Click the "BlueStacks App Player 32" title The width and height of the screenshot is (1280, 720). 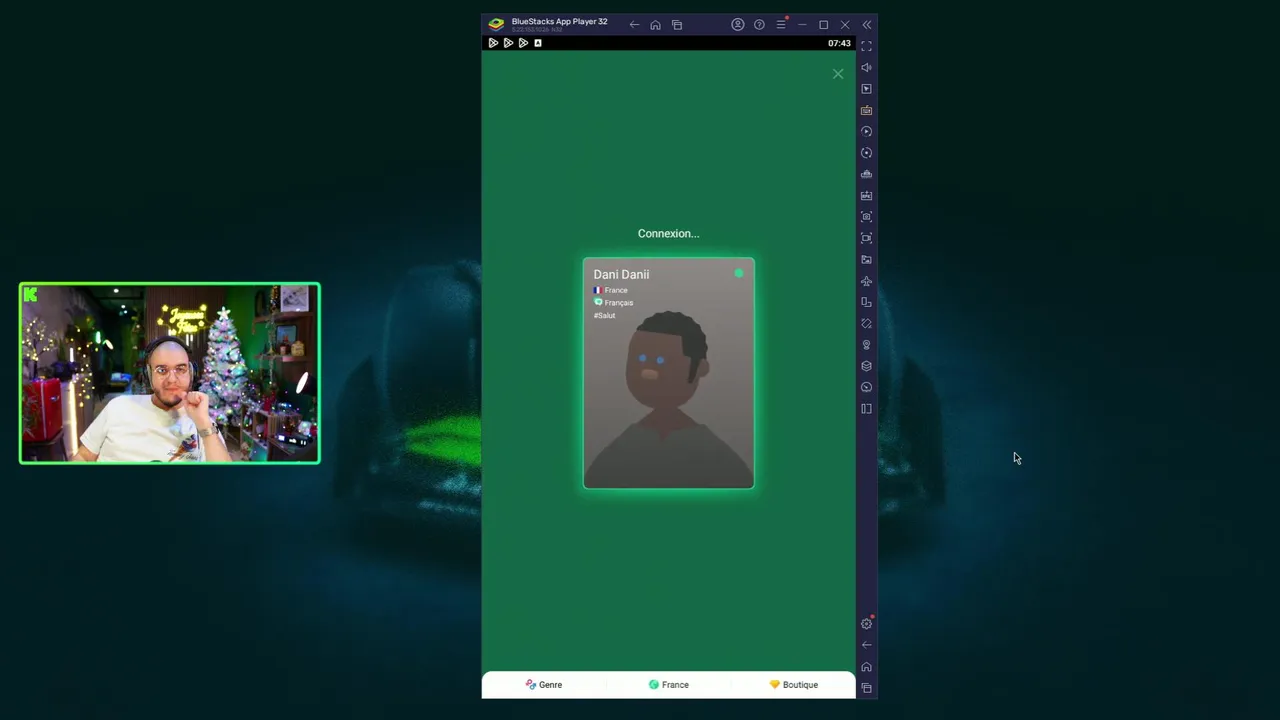point(559,22)
